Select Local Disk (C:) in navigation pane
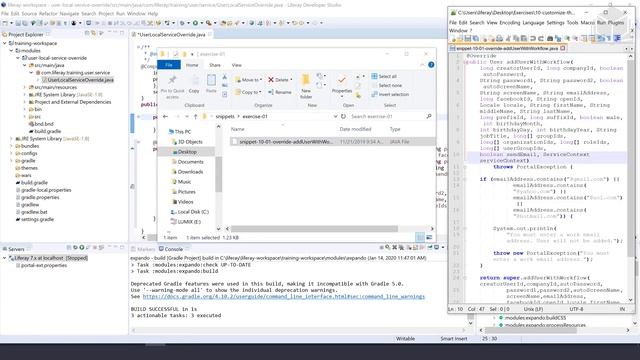The height and width of the screenshot is (360, 640). 193,212
